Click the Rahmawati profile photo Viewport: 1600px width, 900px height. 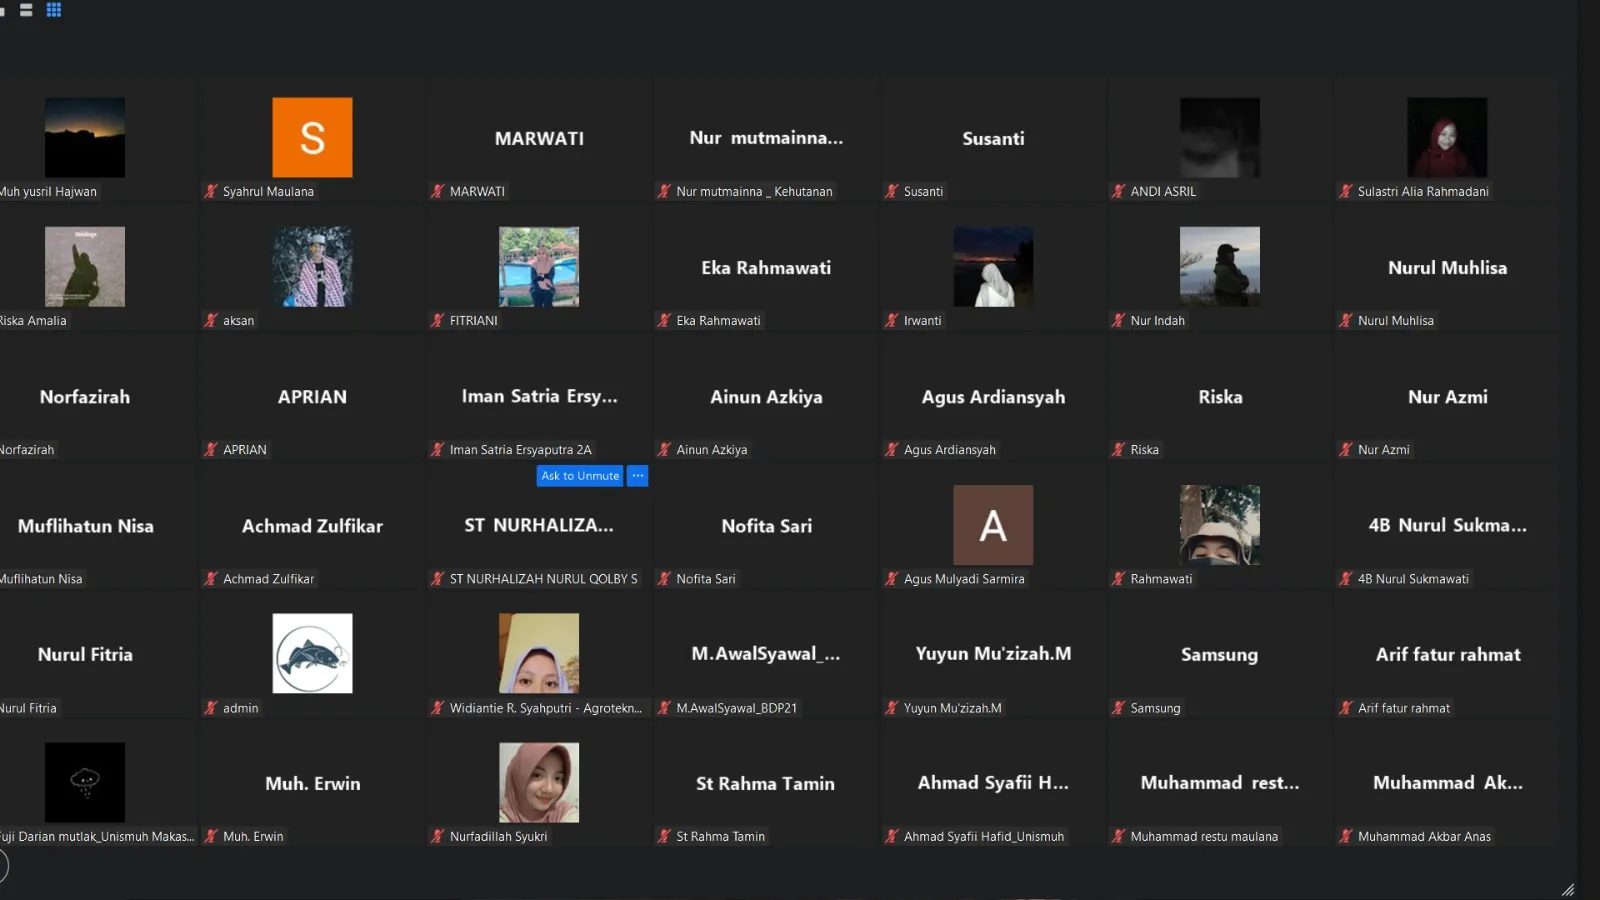click(1220, 525)
